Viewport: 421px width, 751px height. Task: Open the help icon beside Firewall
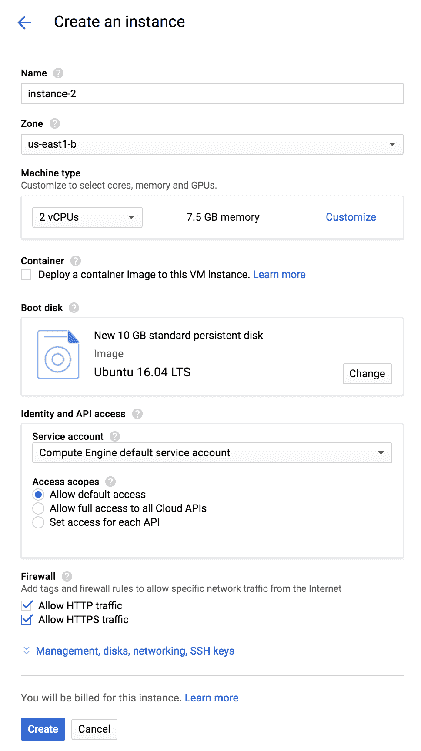tap(67, 577)
